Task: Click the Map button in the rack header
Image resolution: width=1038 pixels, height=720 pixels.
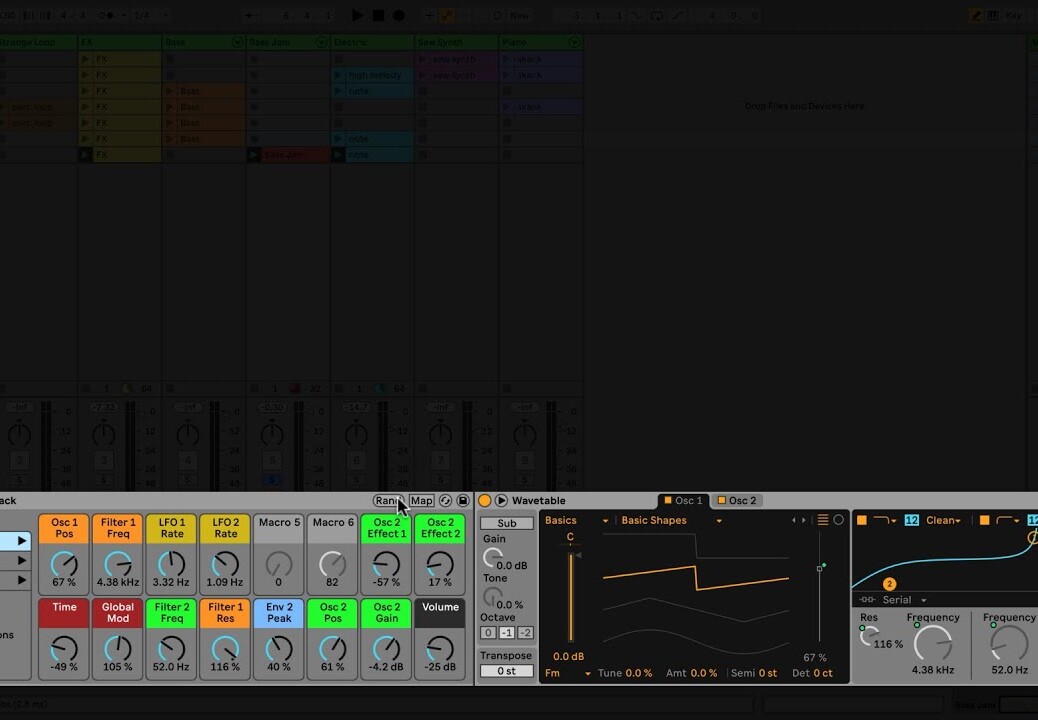Action: coord(421,501)
